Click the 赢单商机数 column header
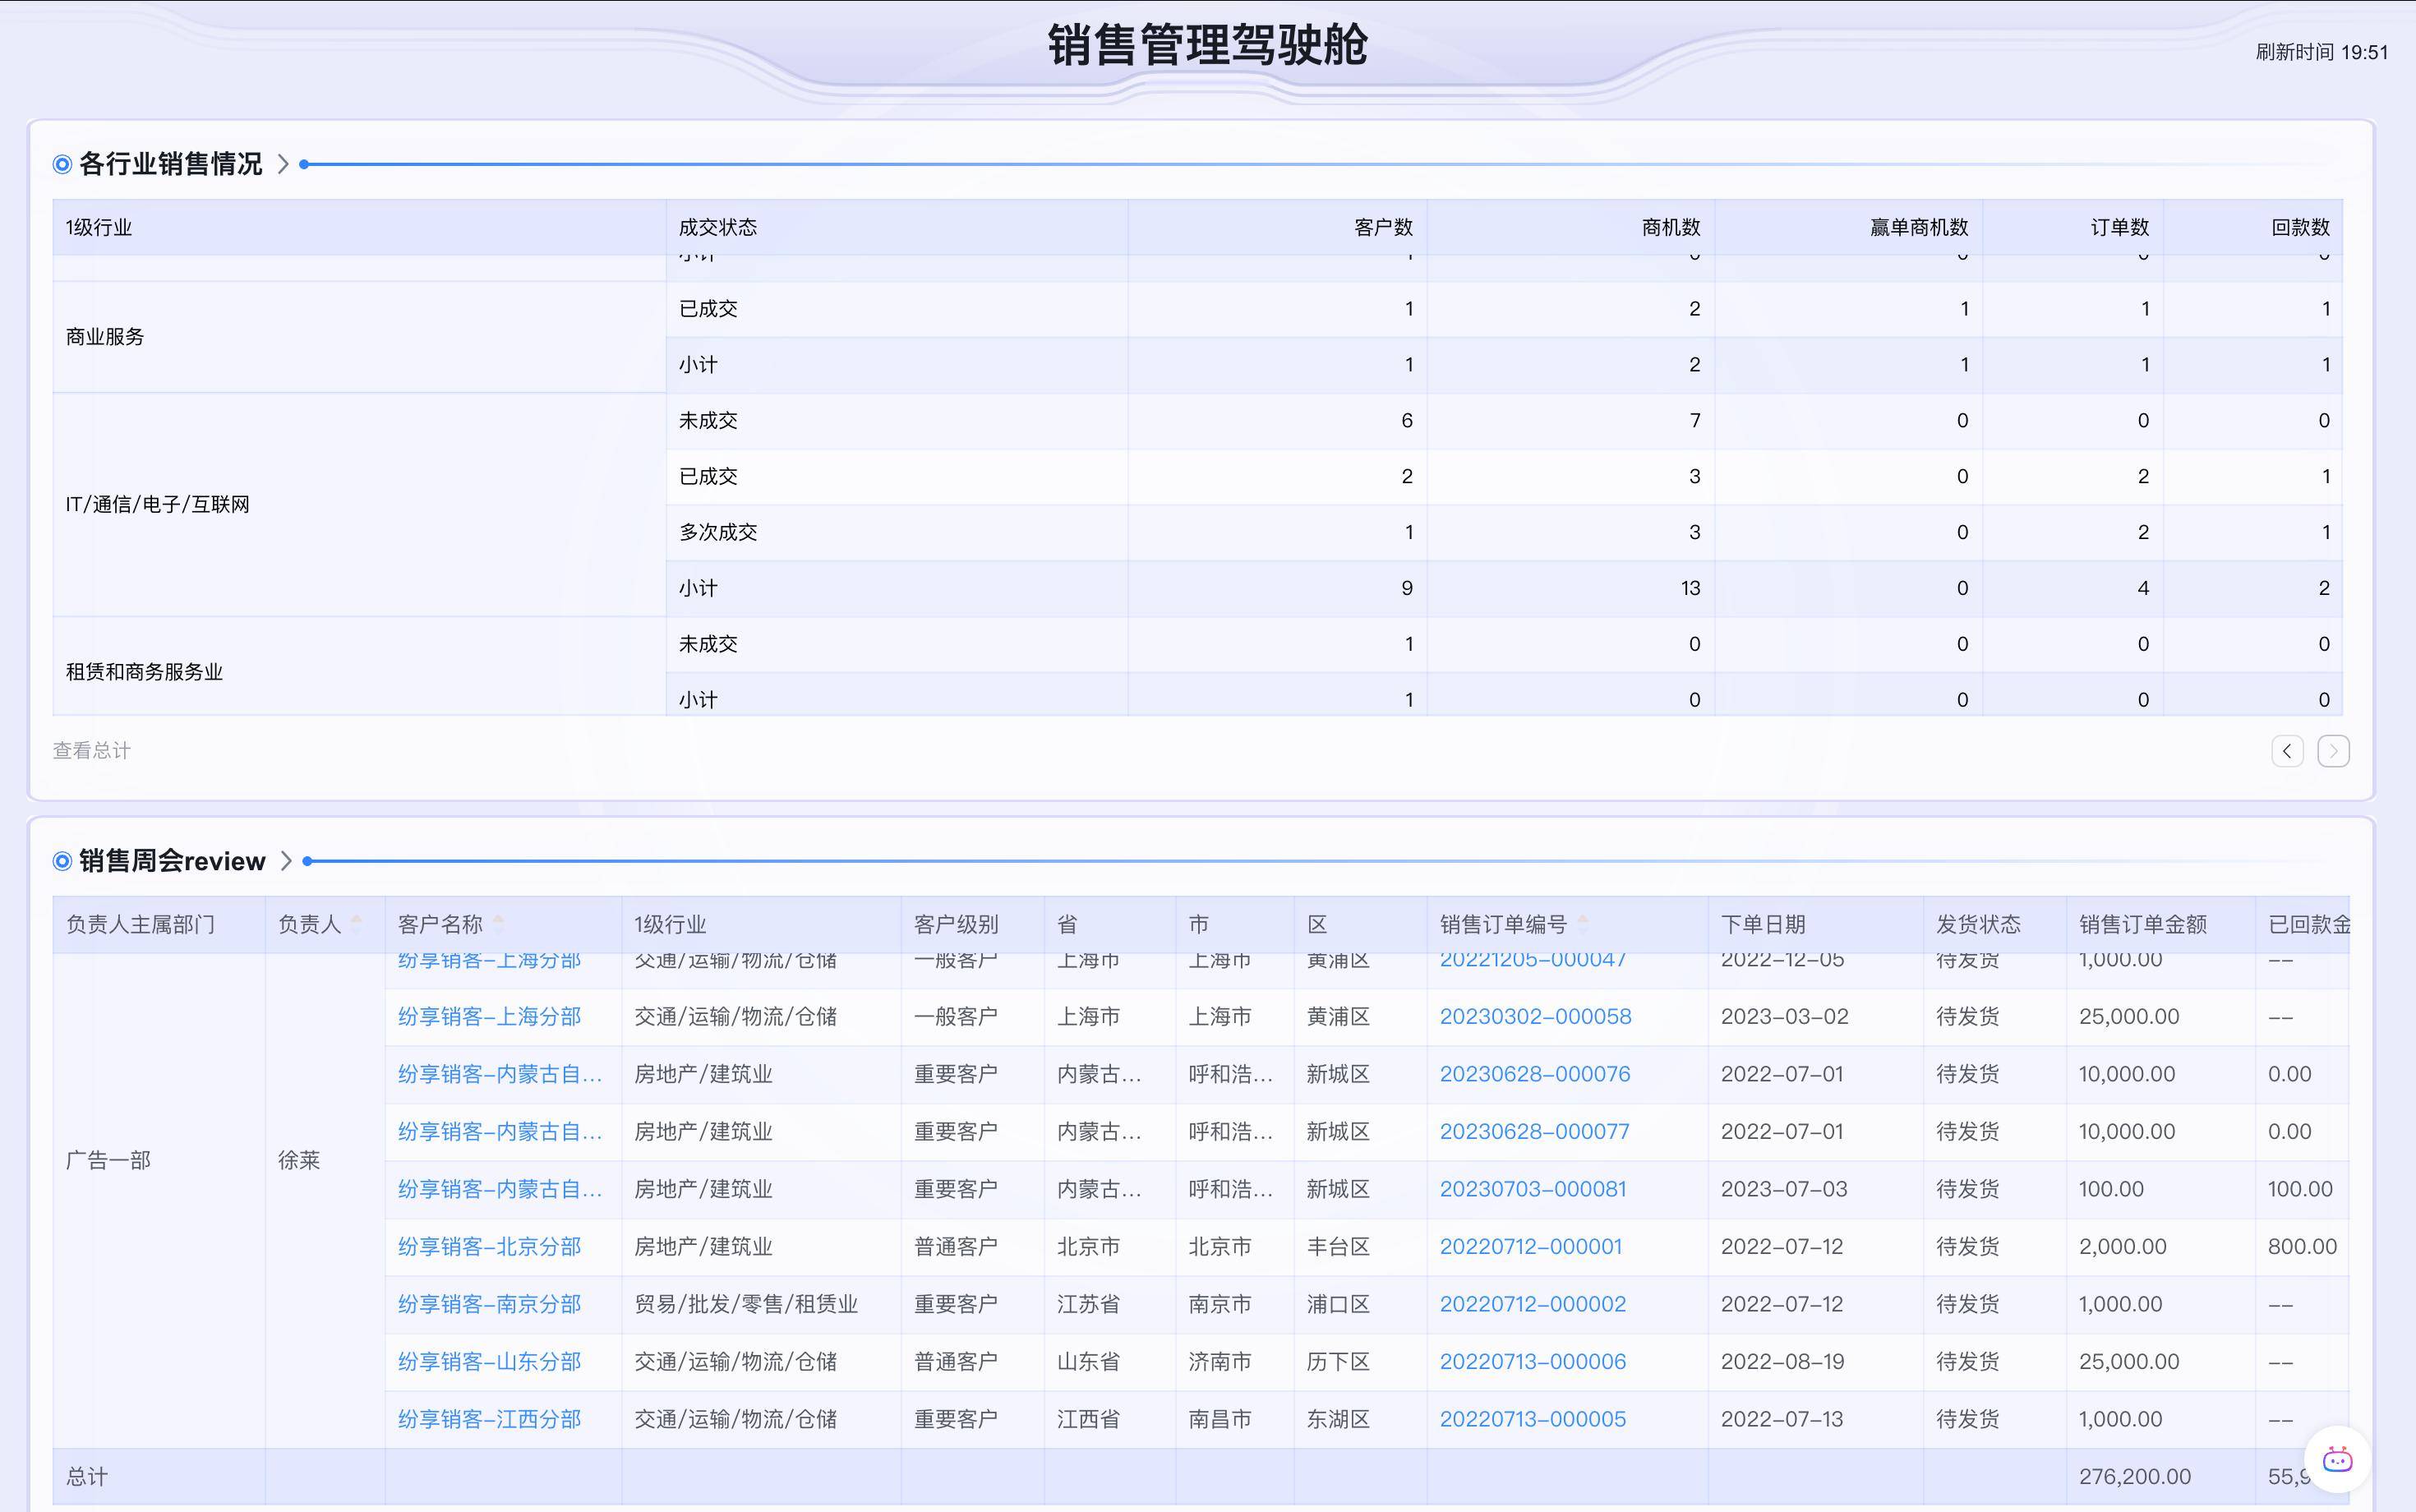This screenshot has width=2416, height=1512. 1918,228
